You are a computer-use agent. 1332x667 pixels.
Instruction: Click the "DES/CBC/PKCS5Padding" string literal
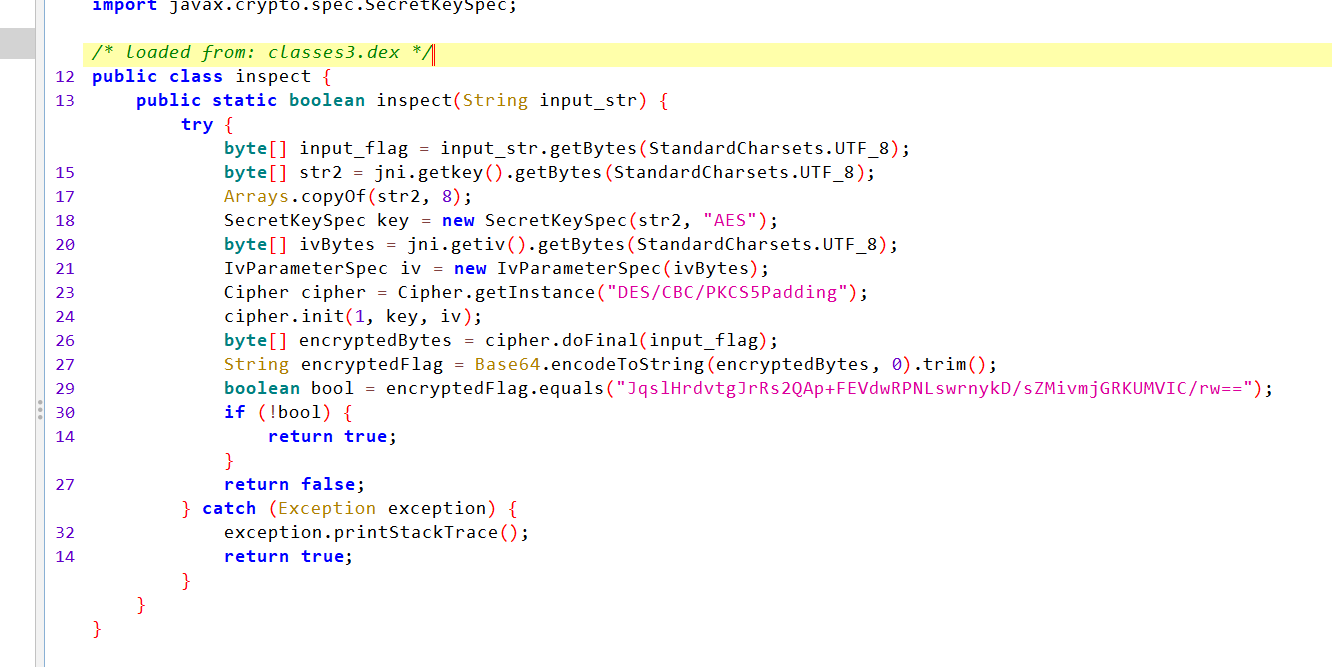716,293
